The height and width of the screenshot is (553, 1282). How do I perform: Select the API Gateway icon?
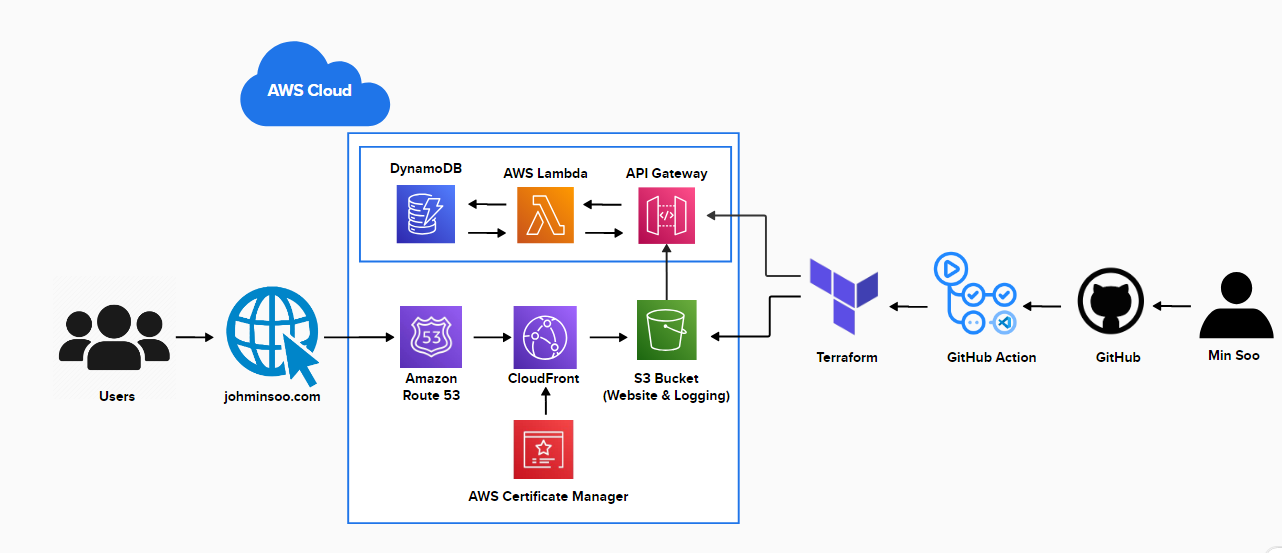click(x=666, y=214)
